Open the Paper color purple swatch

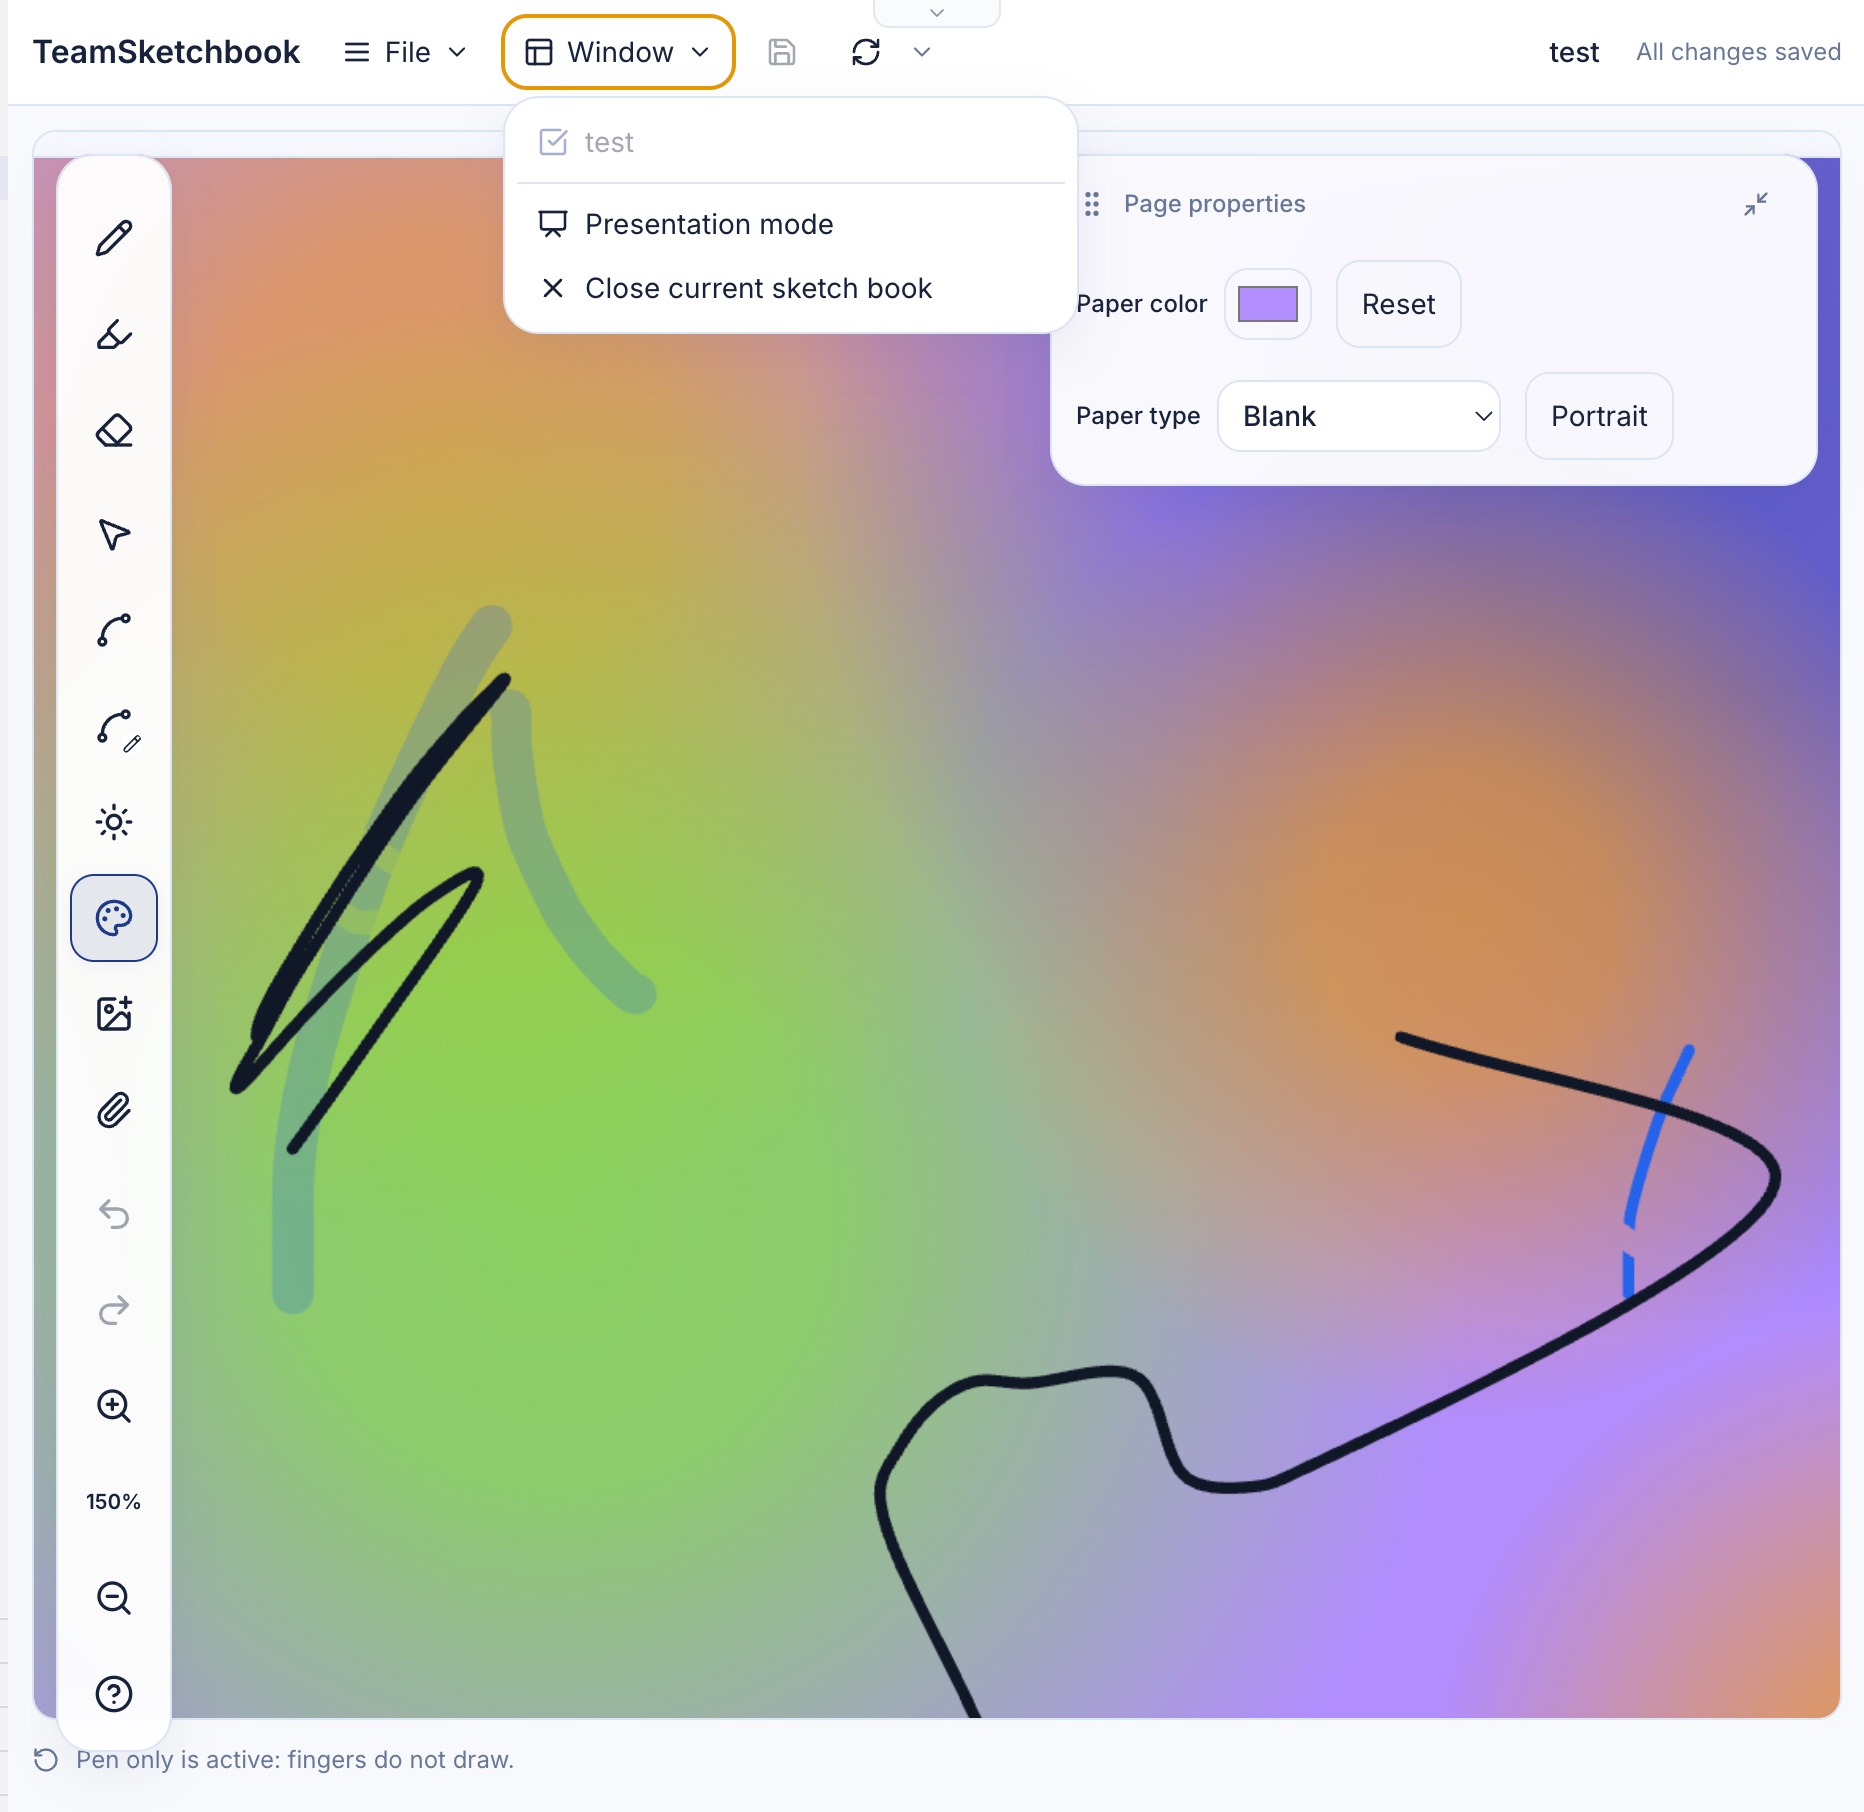point(1268,304)
